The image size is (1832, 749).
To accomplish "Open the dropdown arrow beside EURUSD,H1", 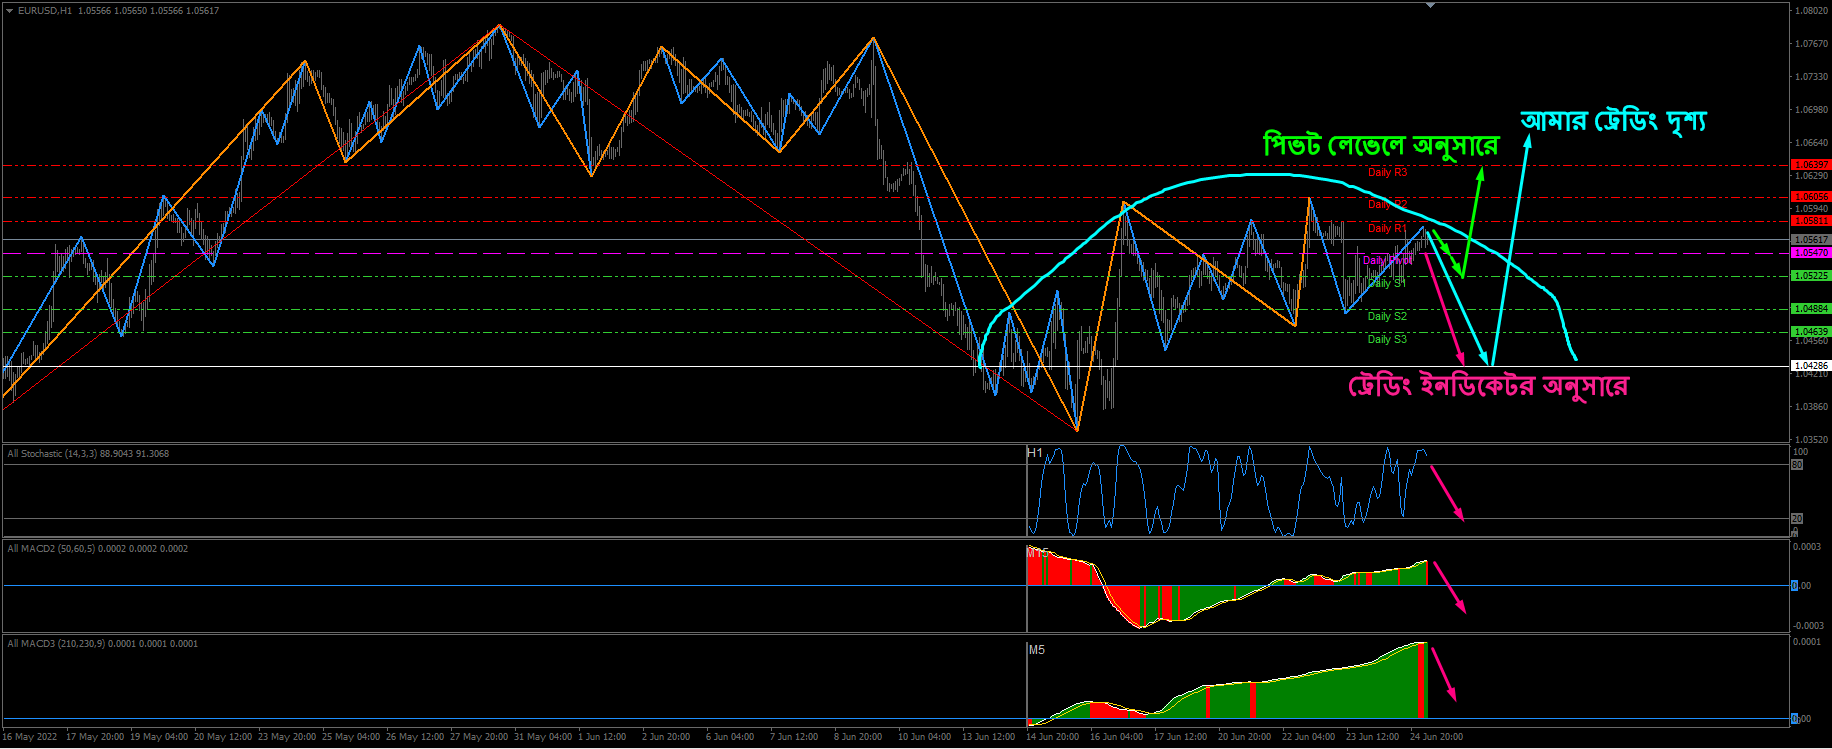I will click(x=9, y=11).
